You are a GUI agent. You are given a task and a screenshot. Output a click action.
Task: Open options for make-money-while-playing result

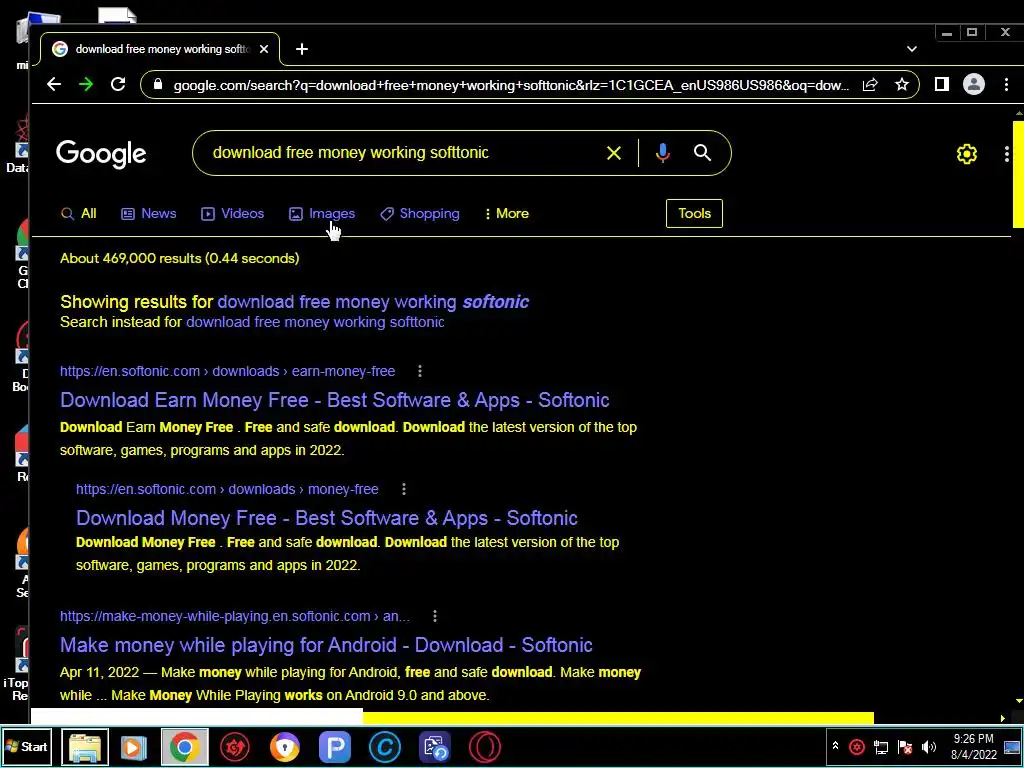[435, 616]
